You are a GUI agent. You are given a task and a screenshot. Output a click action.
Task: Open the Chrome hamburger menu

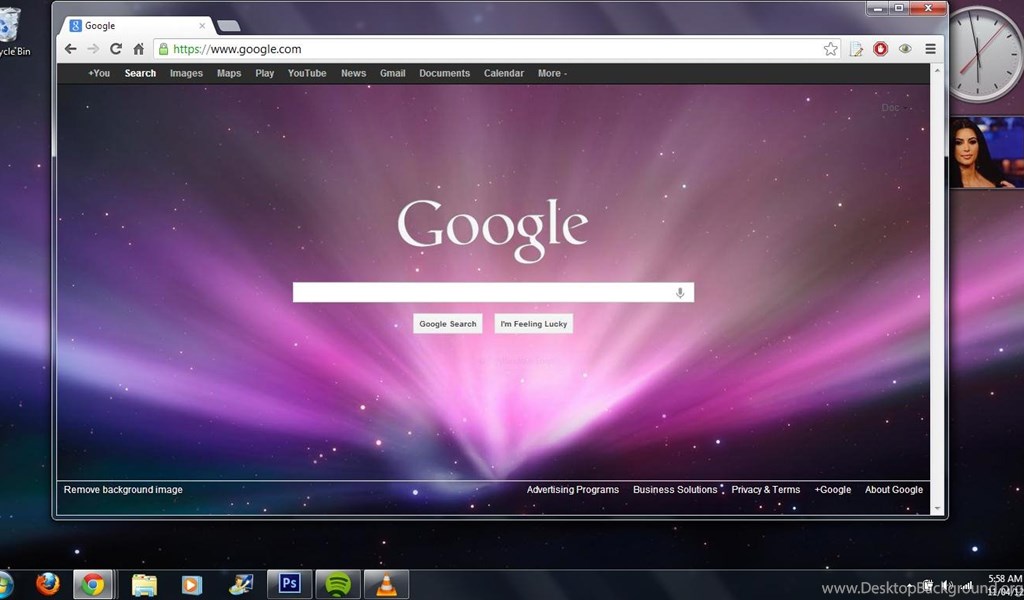pyautogui.click(x=931, y=49)
